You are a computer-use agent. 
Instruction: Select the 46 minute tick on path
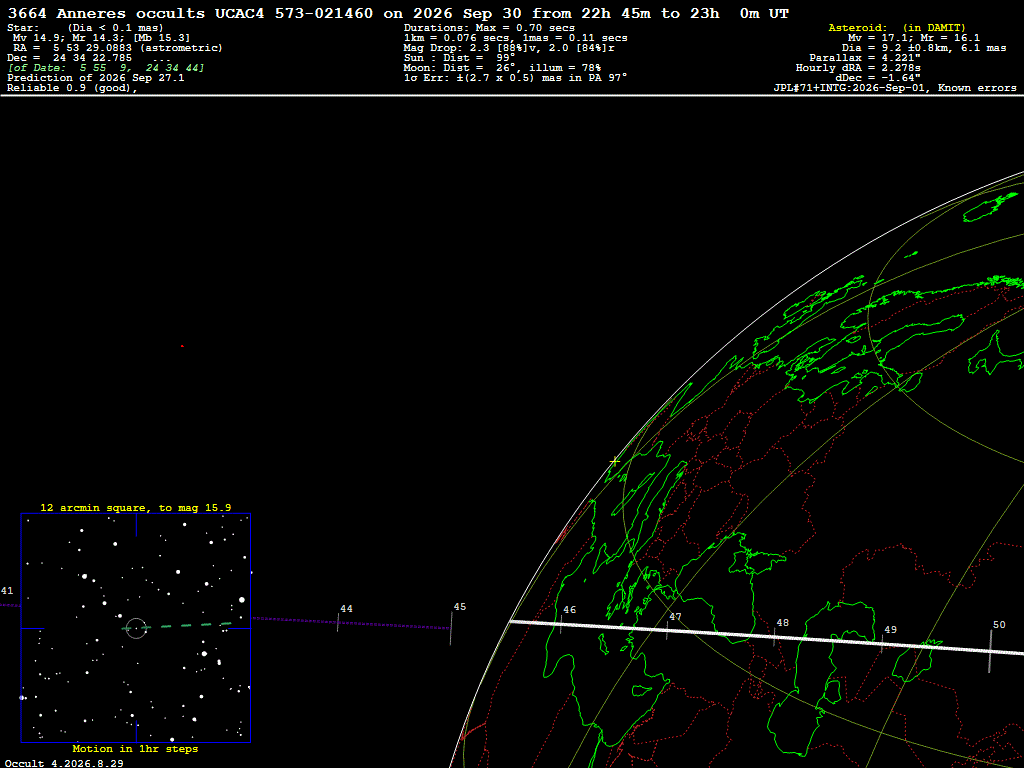pyautogui.click(x=561, y=624)
